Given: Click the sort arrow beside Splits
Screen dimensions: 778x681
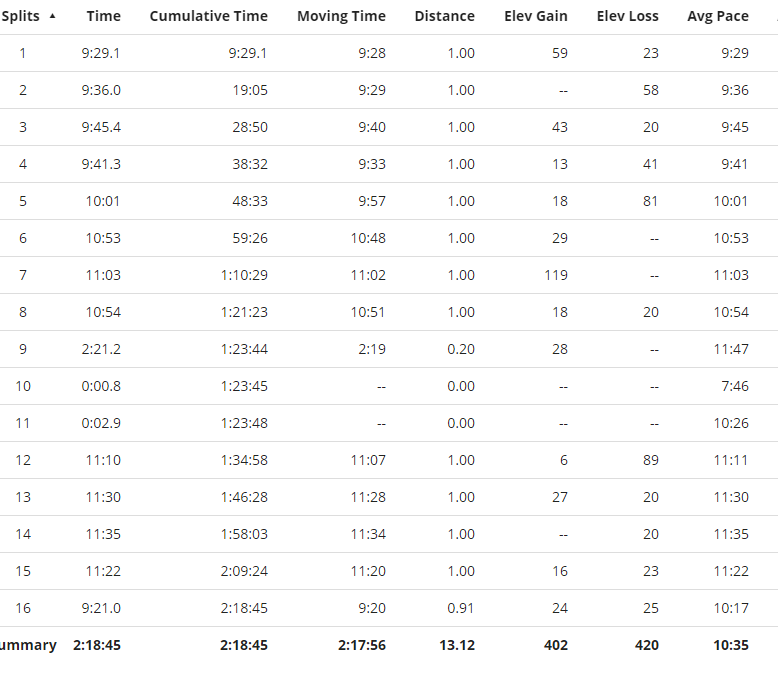Looking at the screenshot, I should [x=52, y=16].
